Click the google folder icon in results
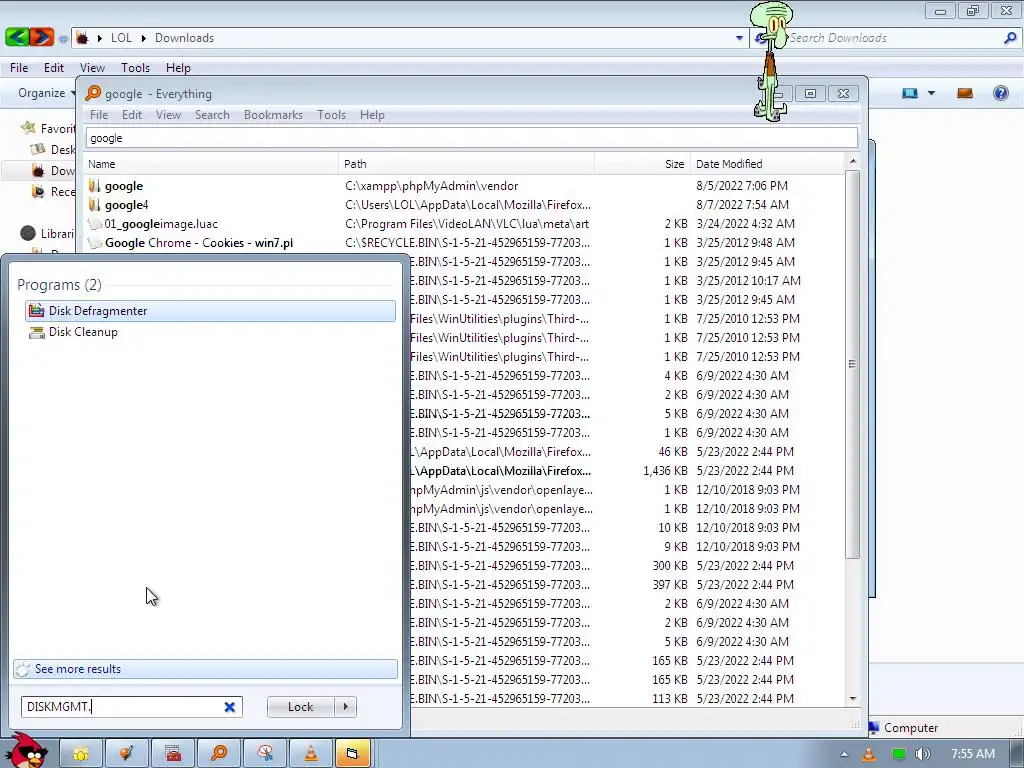The image size is (1024, 768). point(95,185)
